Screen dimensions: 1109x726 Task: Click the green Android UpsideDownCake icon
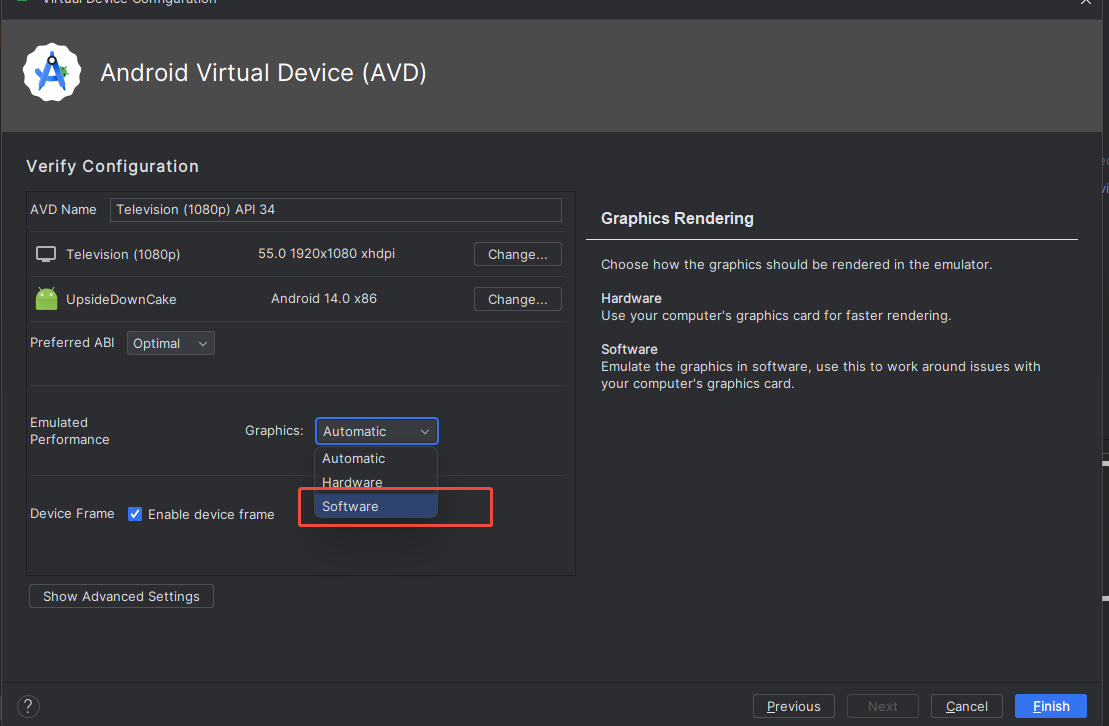tap(47, 299)
